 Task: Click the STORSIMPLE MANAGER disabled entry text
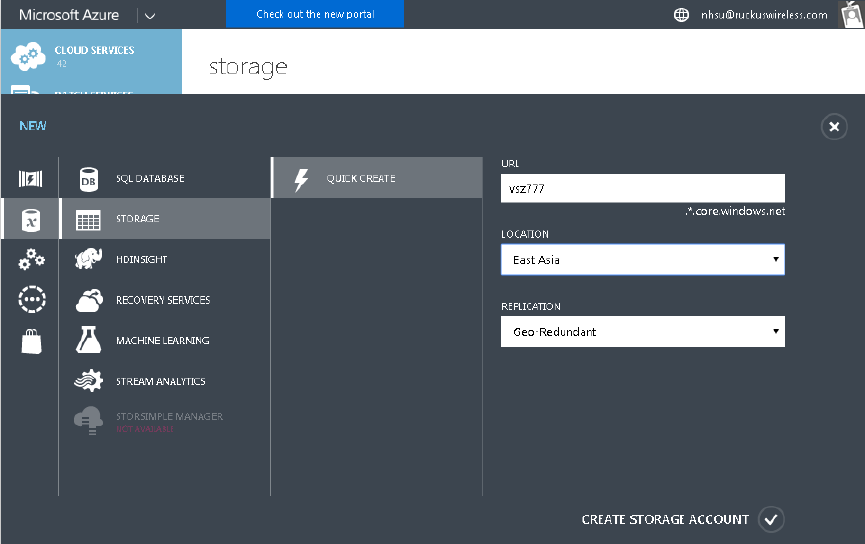[169, 417]
